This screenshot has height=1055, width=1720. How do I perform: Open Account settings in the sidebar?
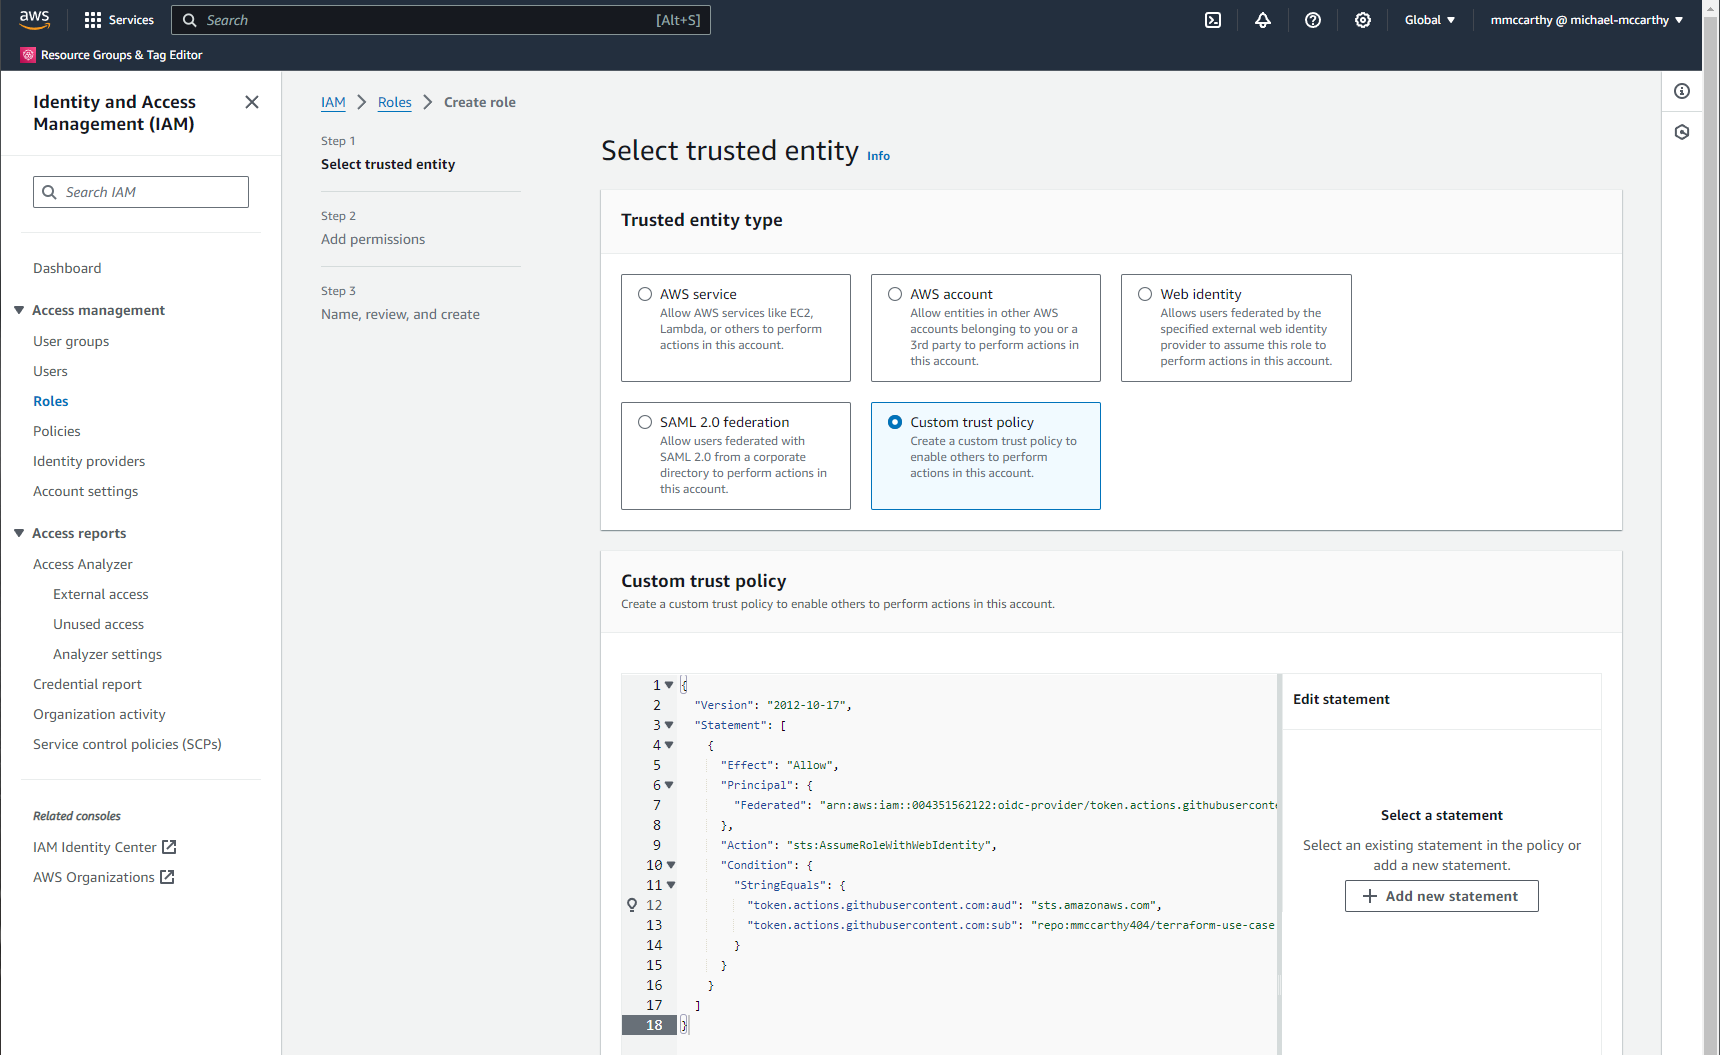(86, 491)
